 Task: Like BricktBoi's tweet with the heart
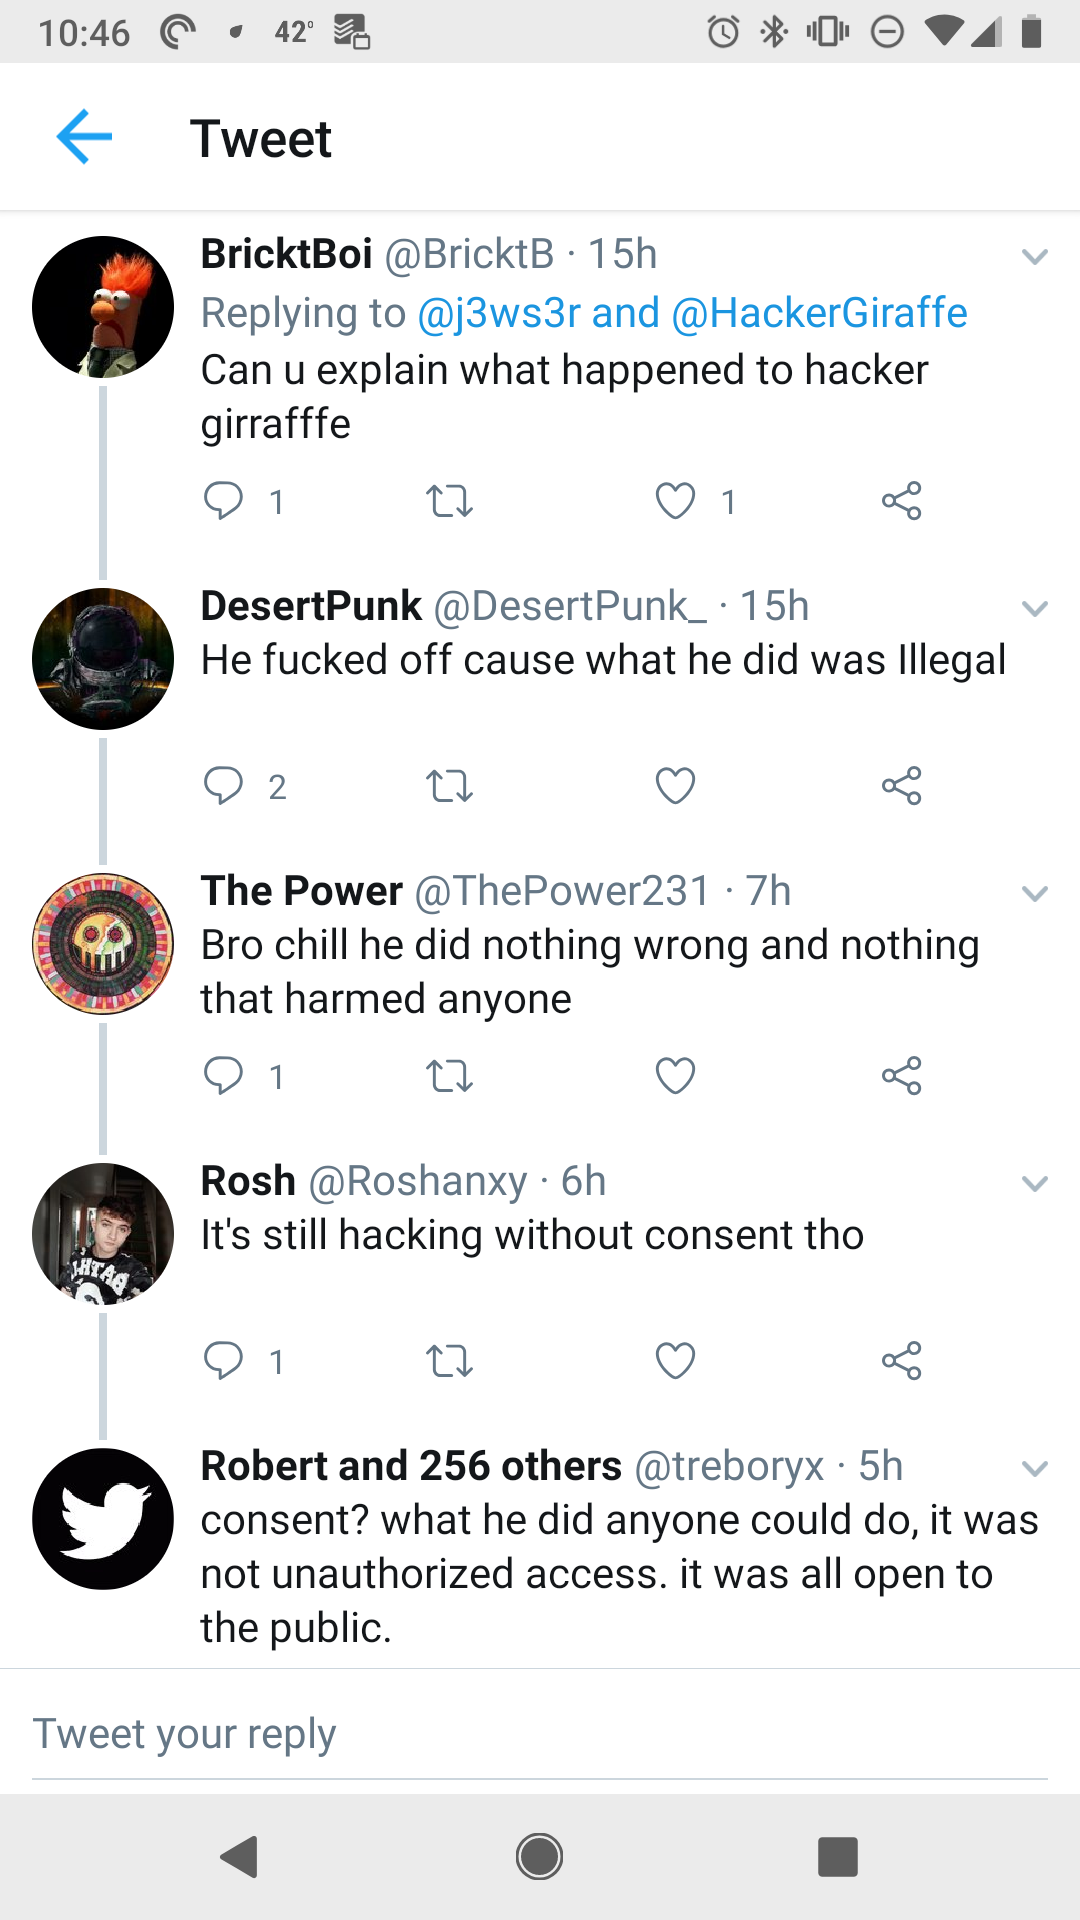pyautogui.click(x=675, y=500)
